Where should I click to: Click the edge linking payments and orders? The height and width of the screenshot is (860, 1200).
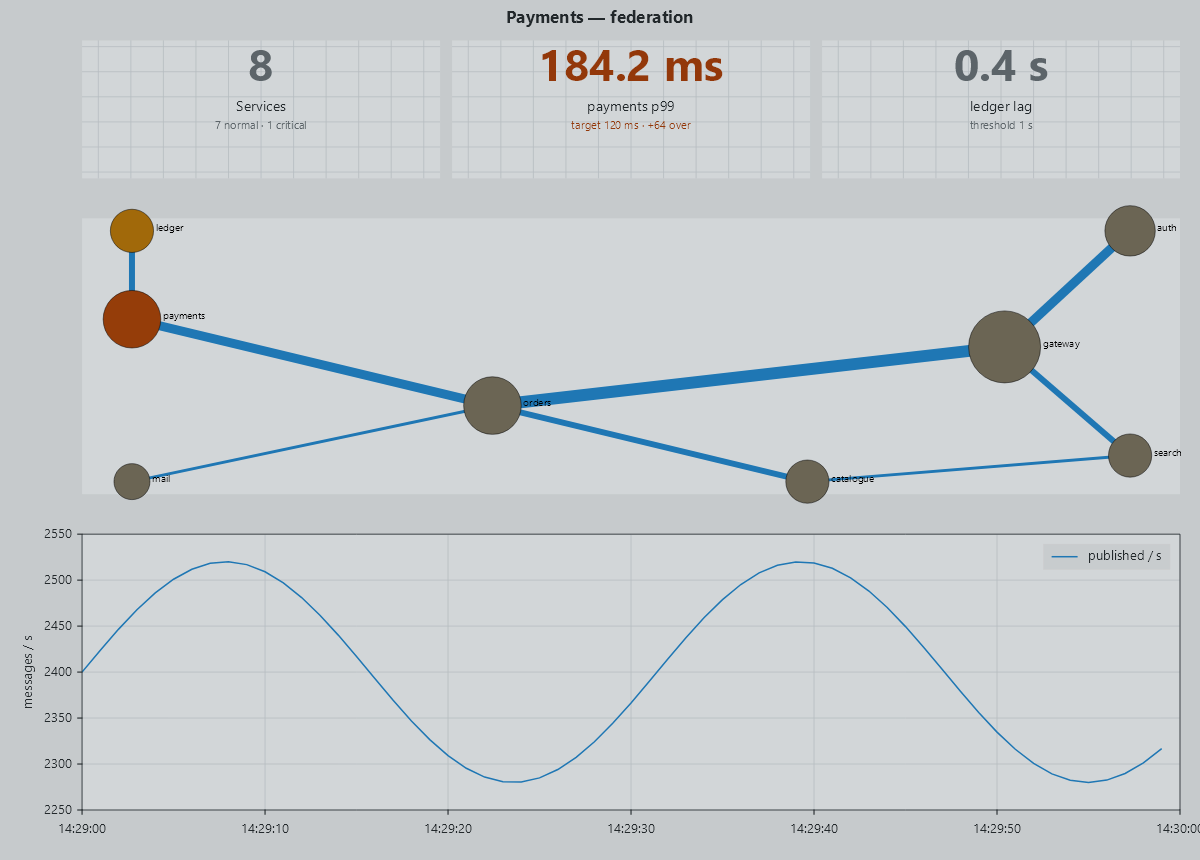pyautogui.click(x=311, y=362)
